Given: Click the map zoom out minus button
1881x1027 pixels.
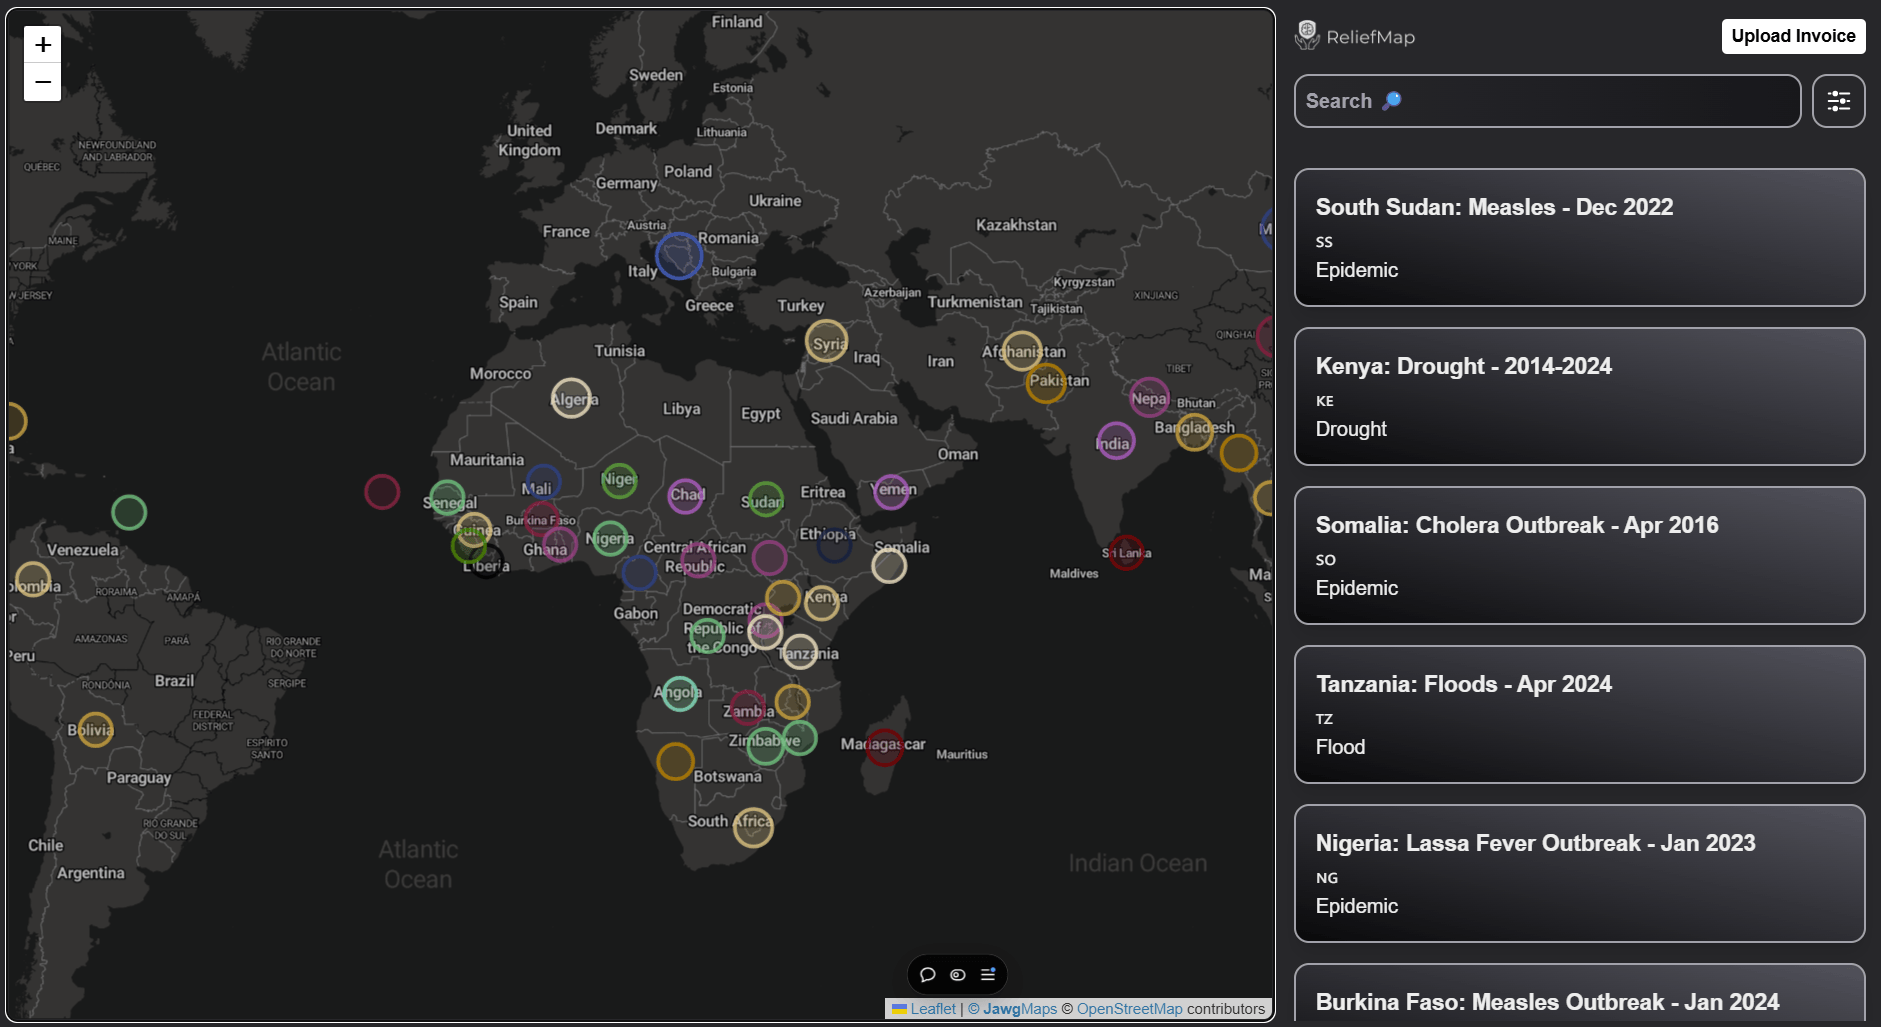Looking at the screenshot, I should 42,82.
